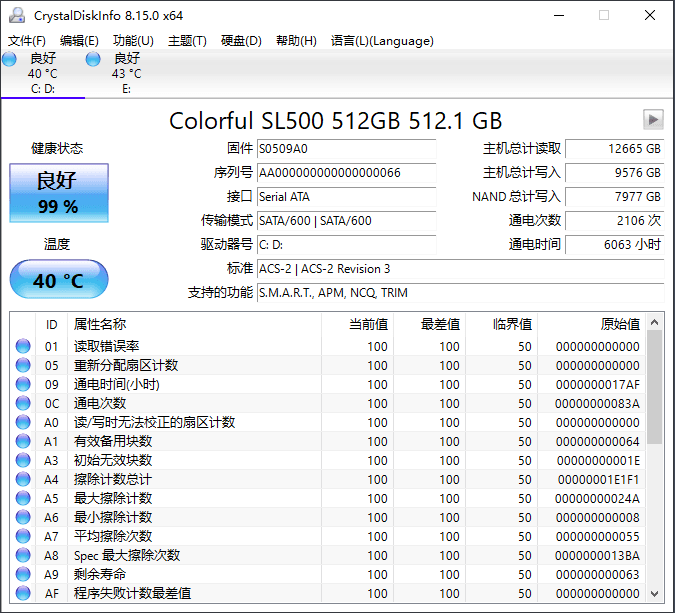Click the ID column header
Viewport: 675px width, 613px height.
51,324
